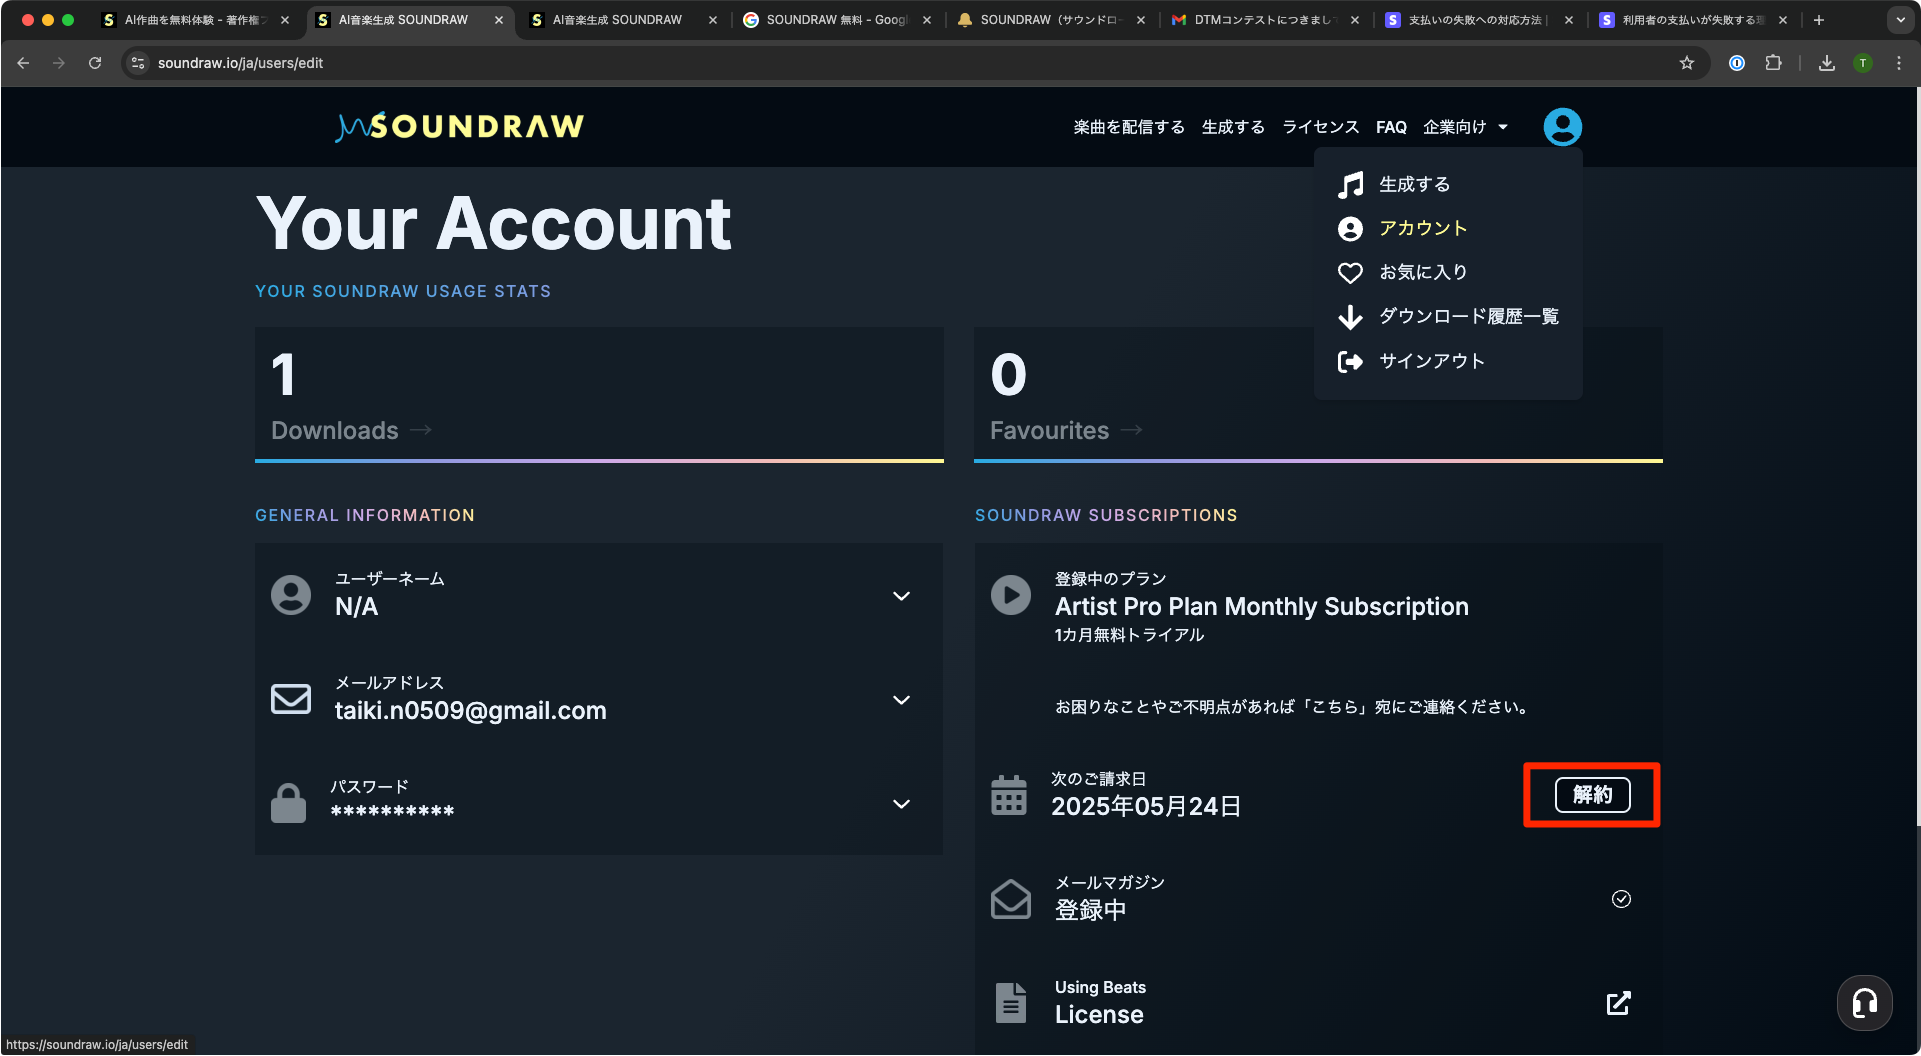The image size is (1921, 1056).
Task: Toggle the newsletter subscription checkmark
Action: point(1621,899)
